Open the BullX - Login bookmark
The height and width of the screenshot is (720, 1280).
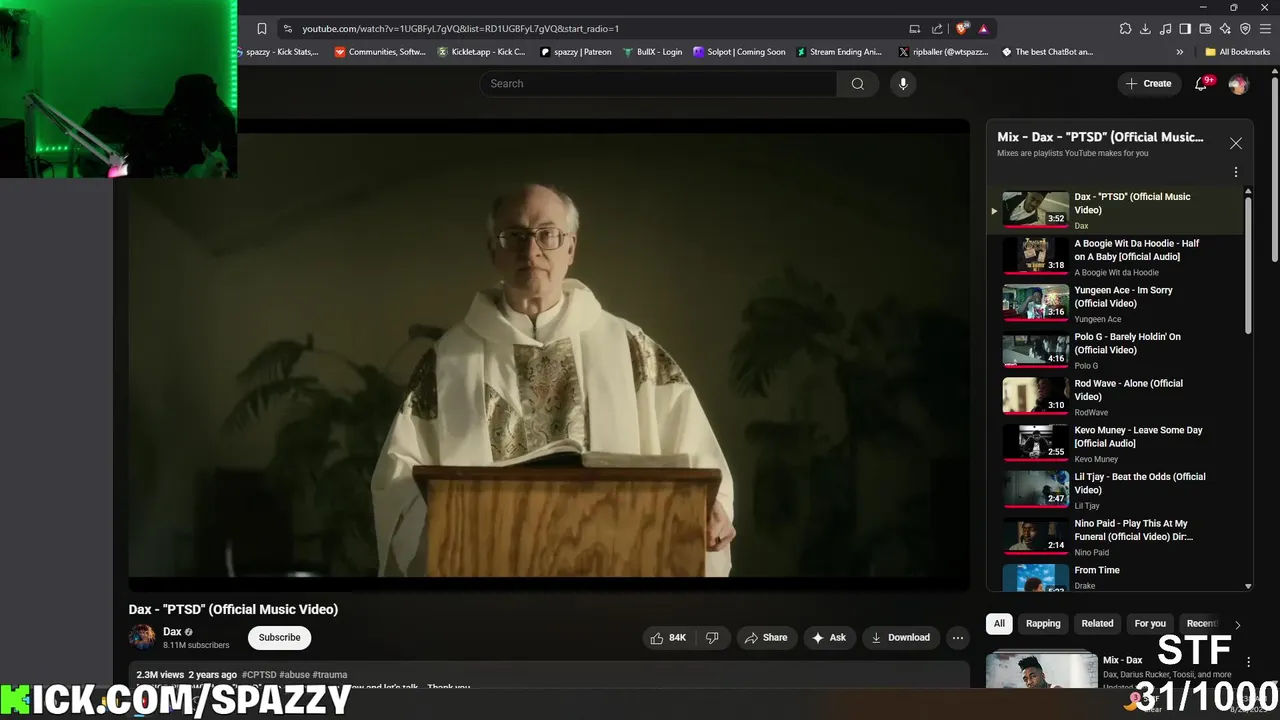[652, 52]
